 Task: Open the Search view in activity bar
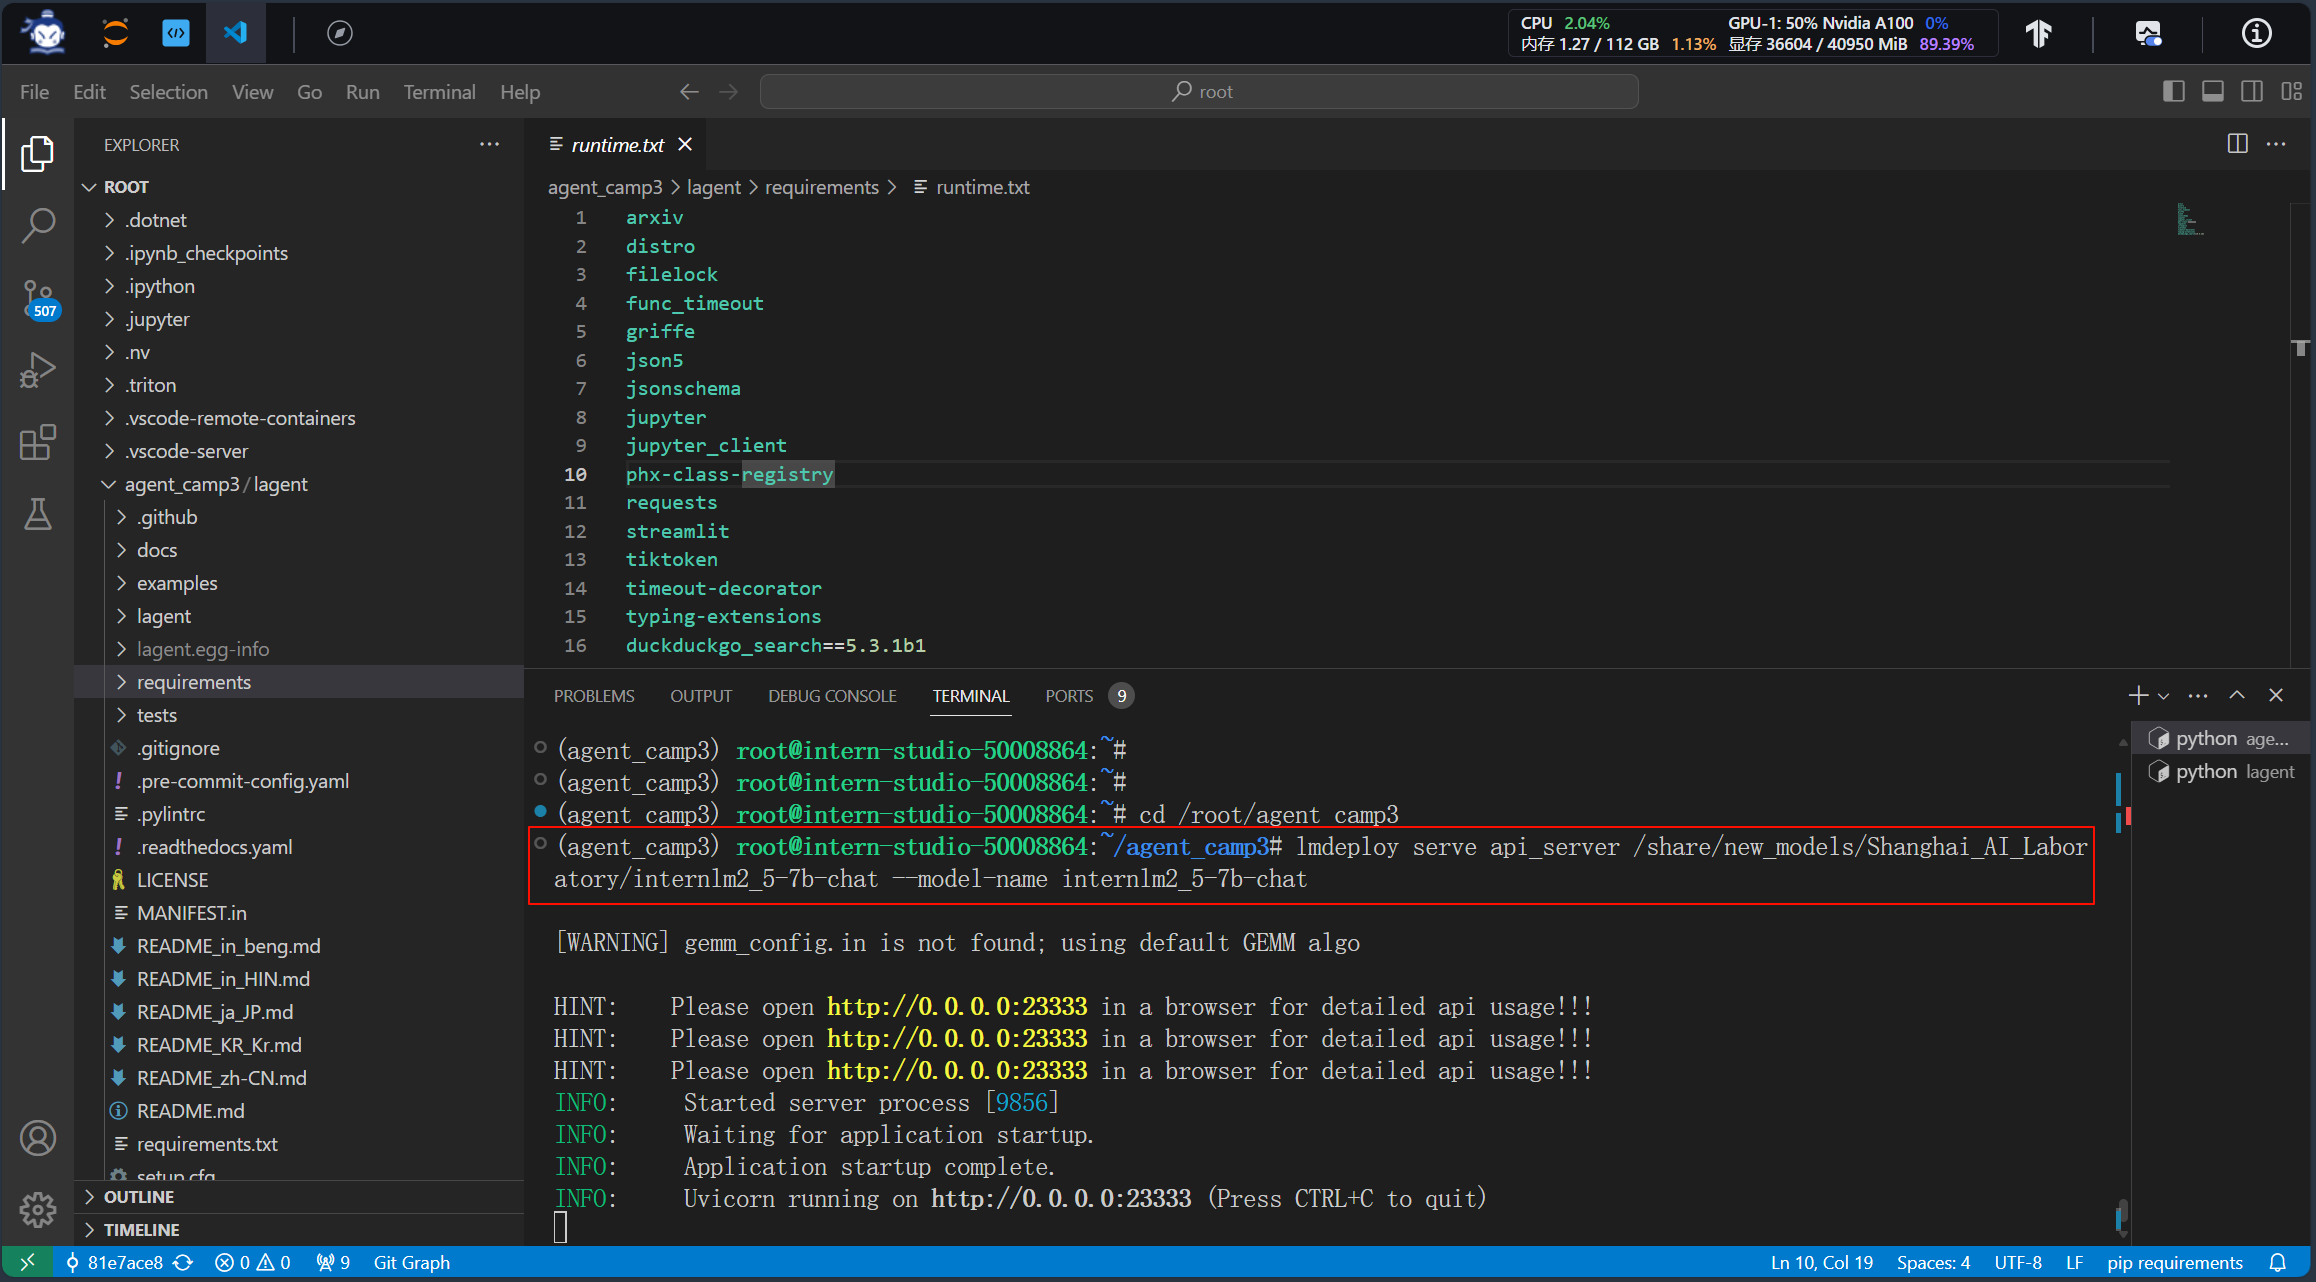[38, 225]
